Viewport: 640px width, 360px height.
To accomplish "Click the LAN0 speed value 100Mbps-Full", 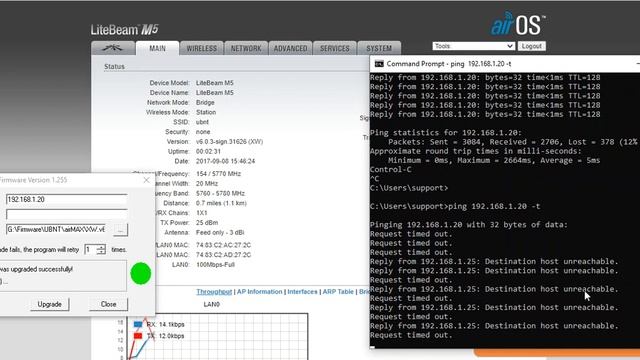I will (x=215, y=264).
